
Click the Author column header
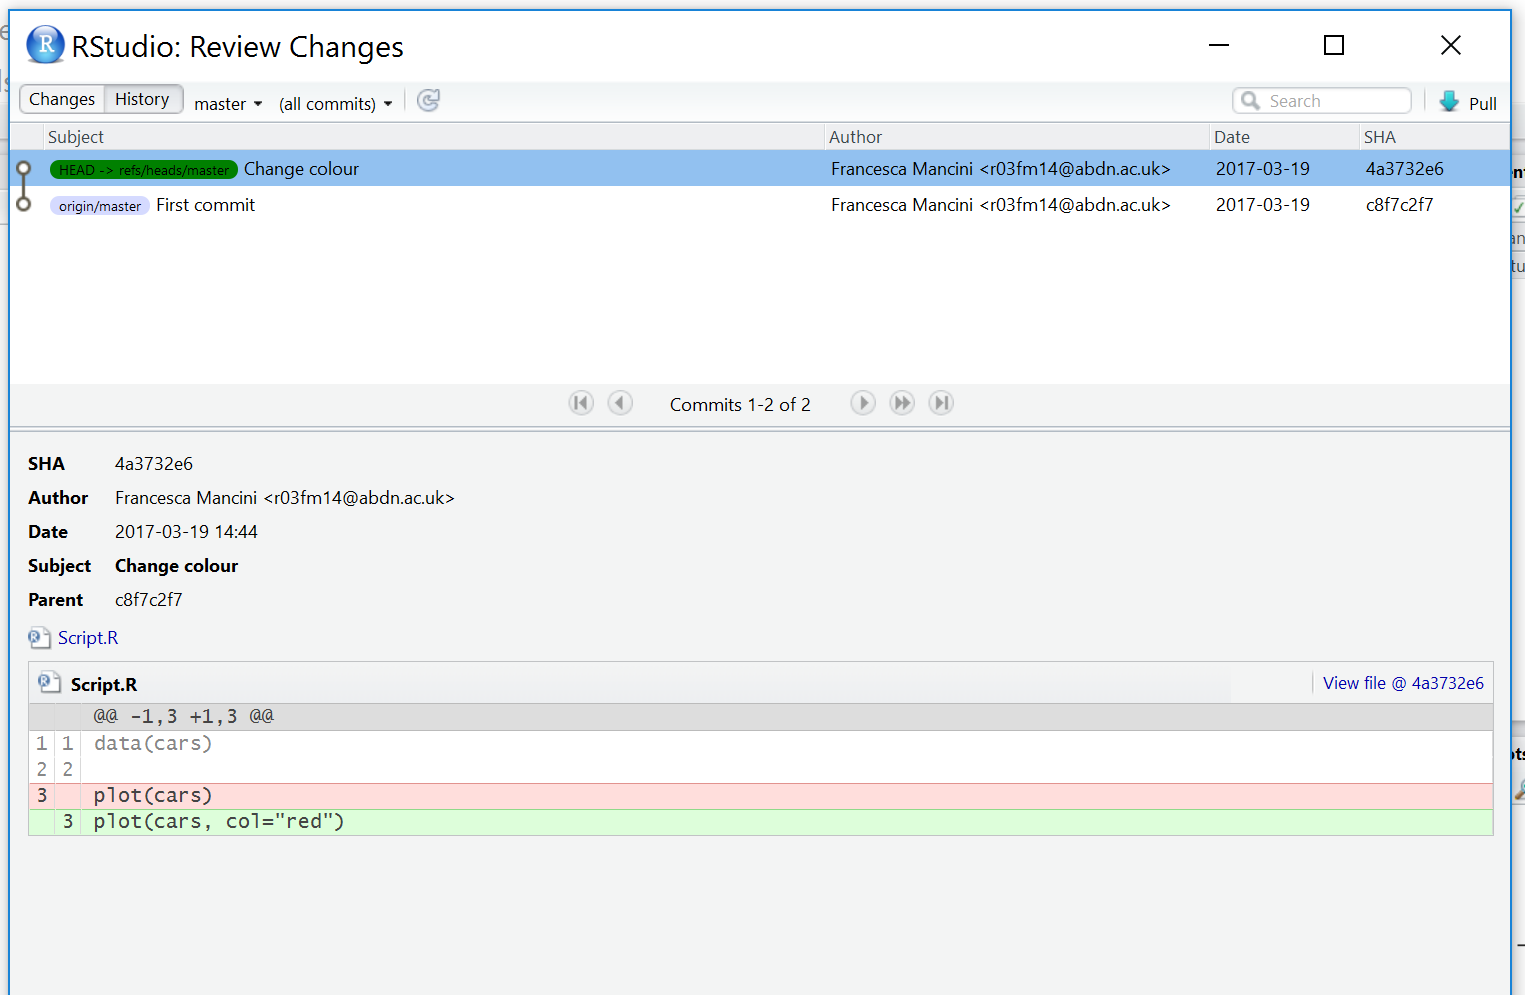855,137
